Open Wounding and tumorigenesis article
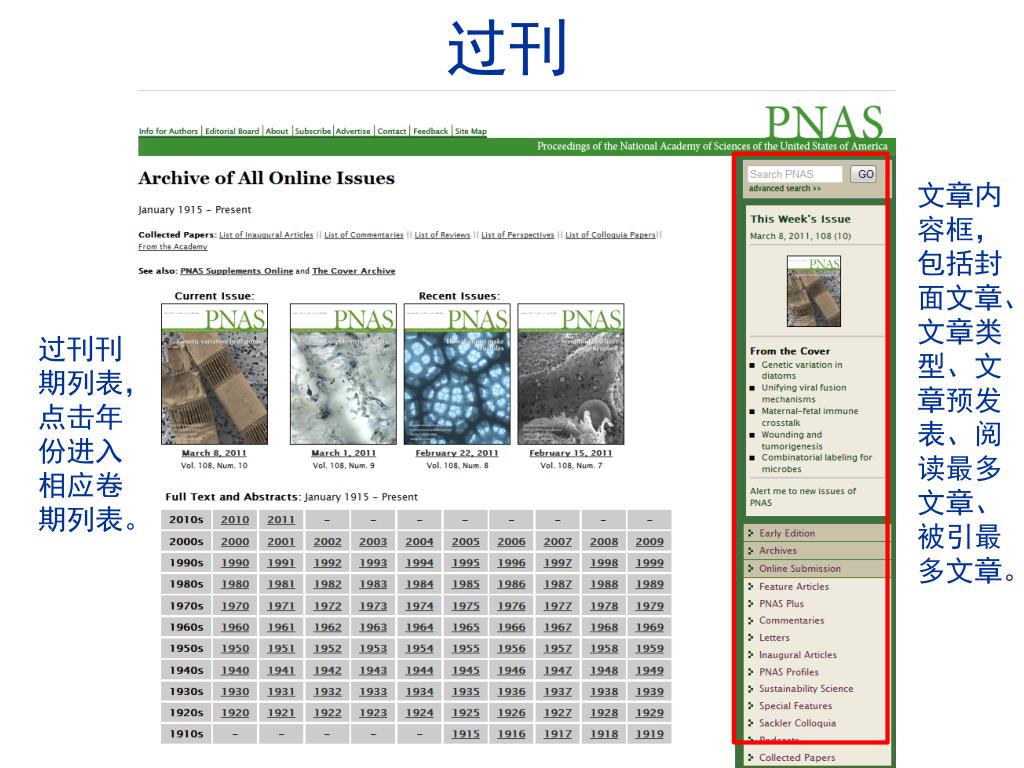The image size is (1024, 768). click(x=792, y=440)
